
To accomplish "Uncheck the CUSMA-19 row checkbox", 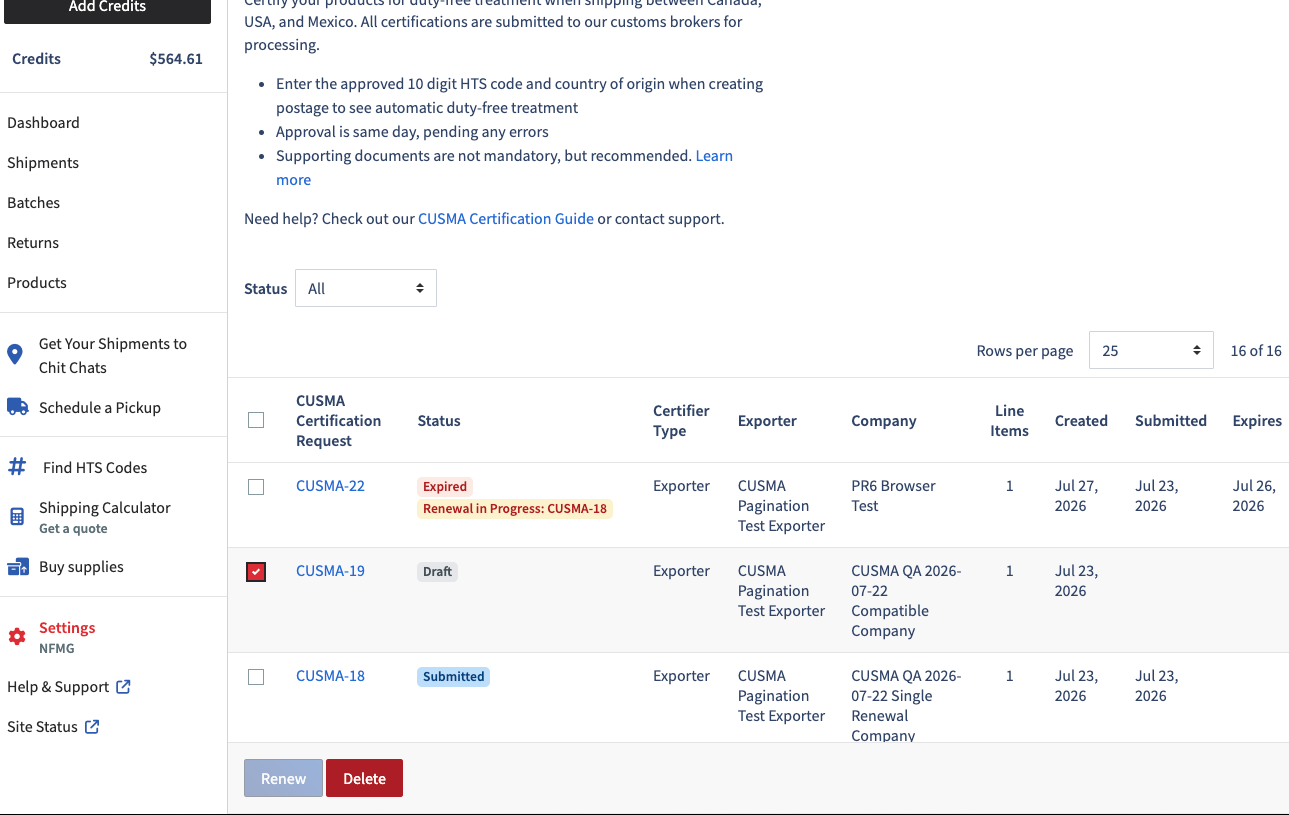I will (256, 572).
